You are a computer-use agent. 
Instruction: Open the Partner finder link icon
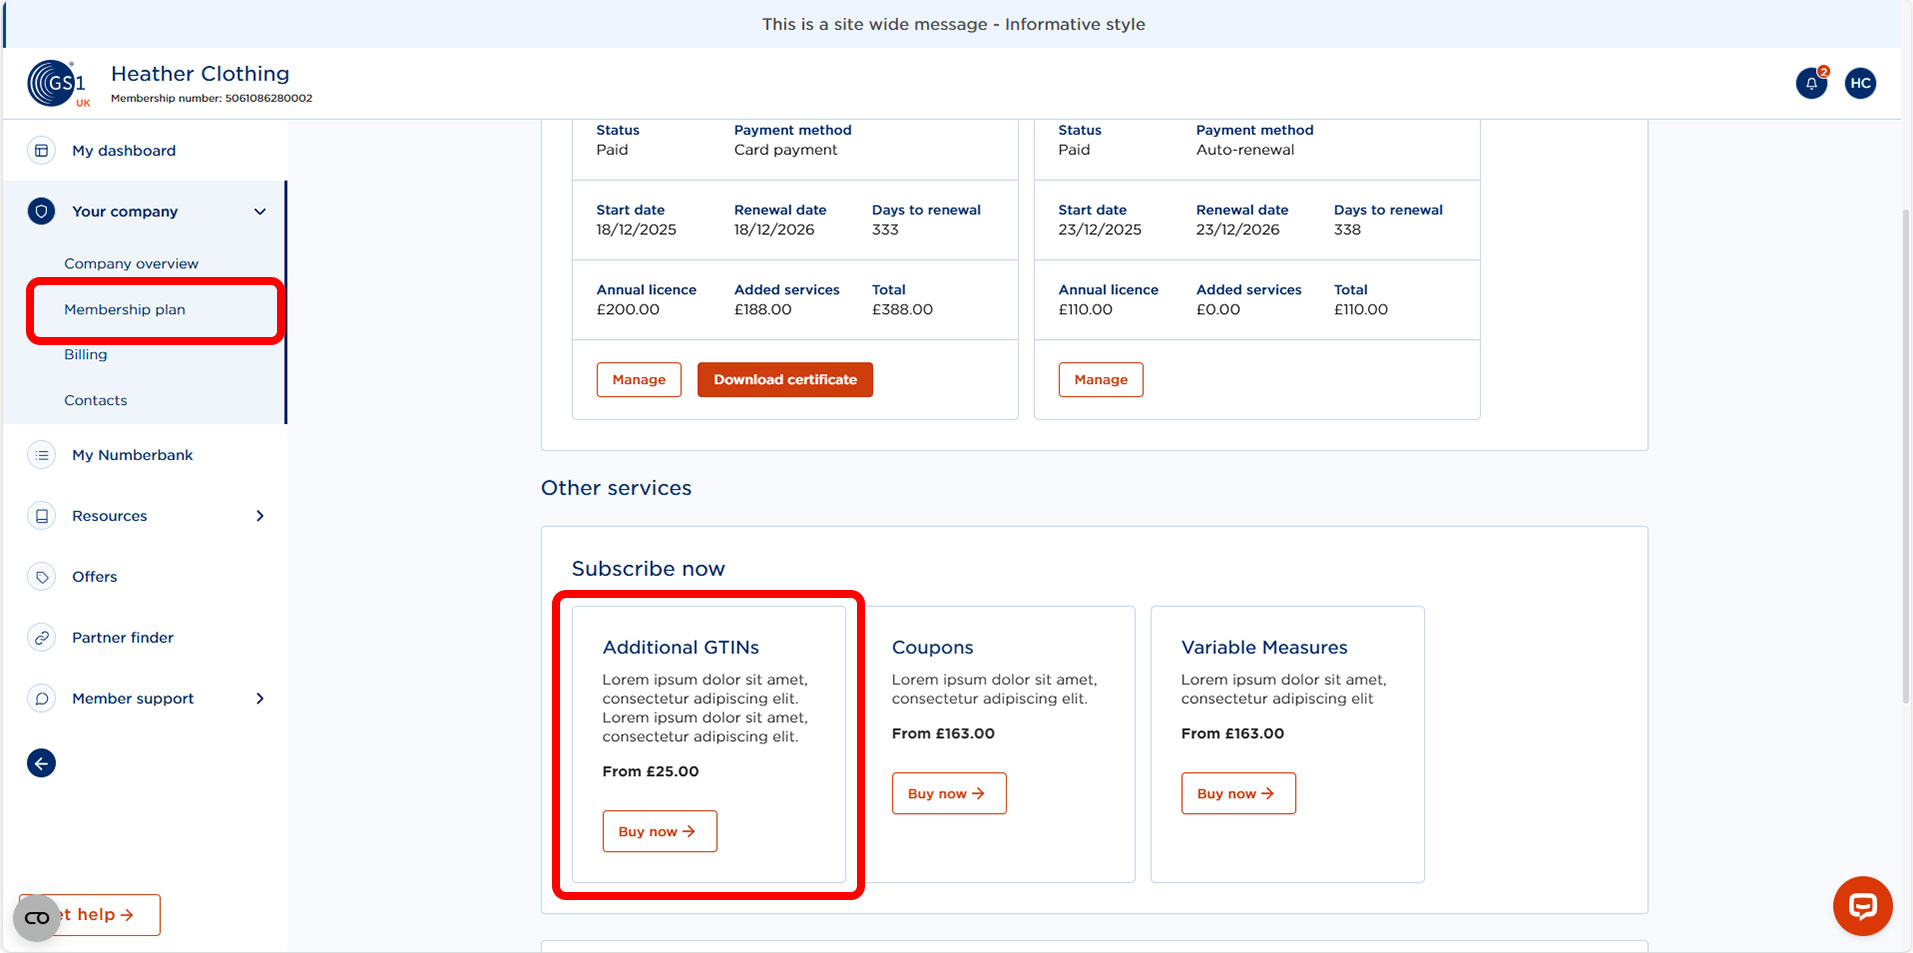[x=40, y=637]
